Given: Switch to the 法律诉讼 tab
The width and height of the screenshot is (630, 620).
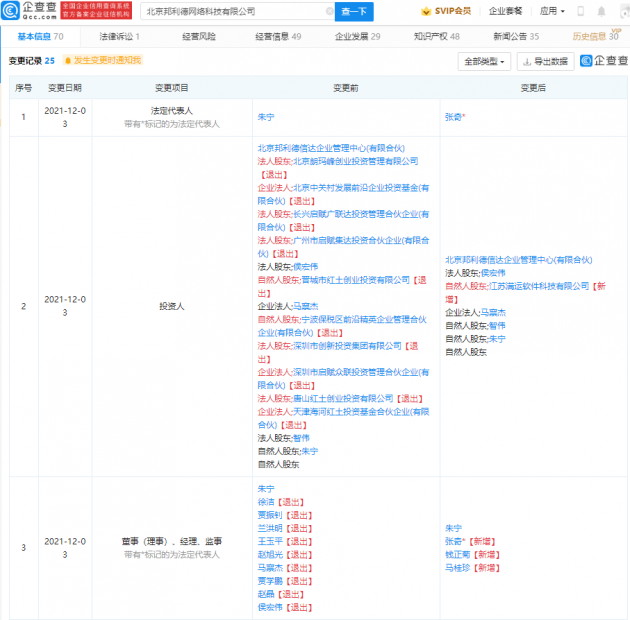Looking at the screenshot, I should pos(119,37).
